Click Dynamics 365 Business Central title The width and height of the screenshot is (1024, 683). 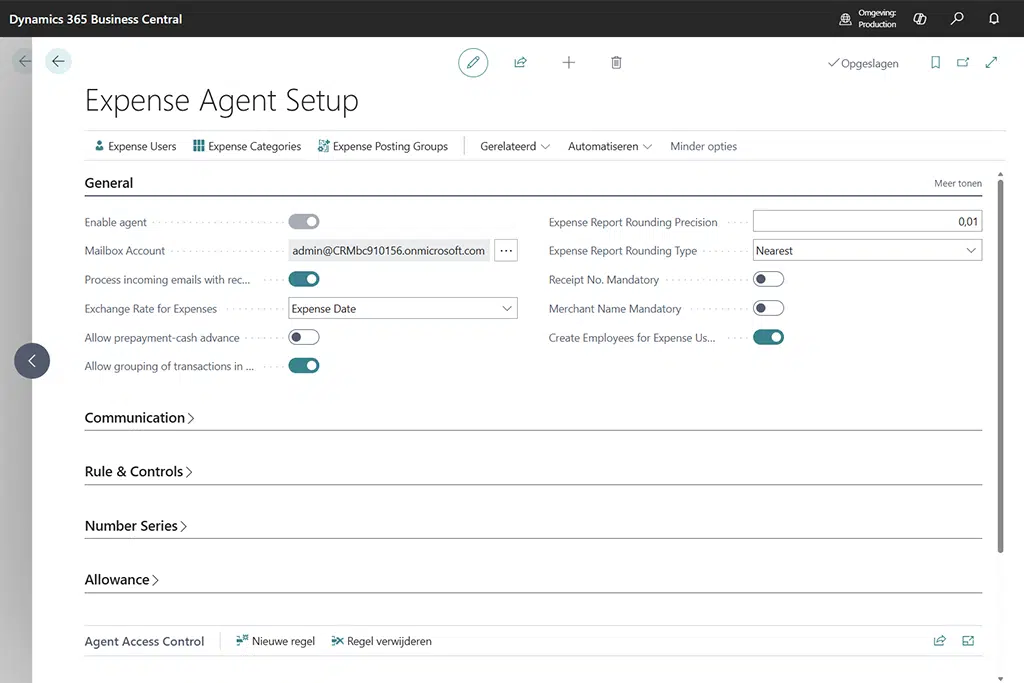point(95,19)
